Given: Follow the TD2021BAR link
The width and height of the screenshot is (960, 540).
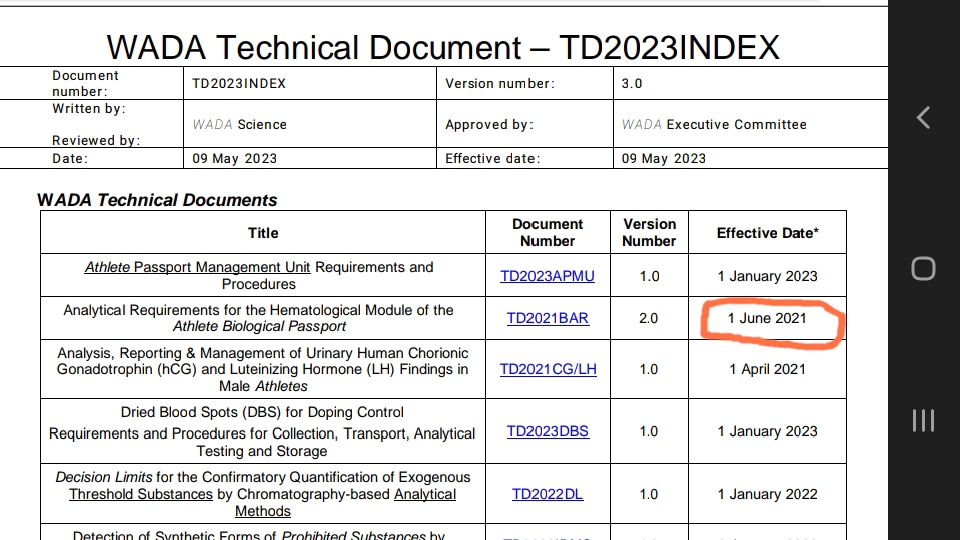Looking at the screenshot, I should tap(547, 318).
